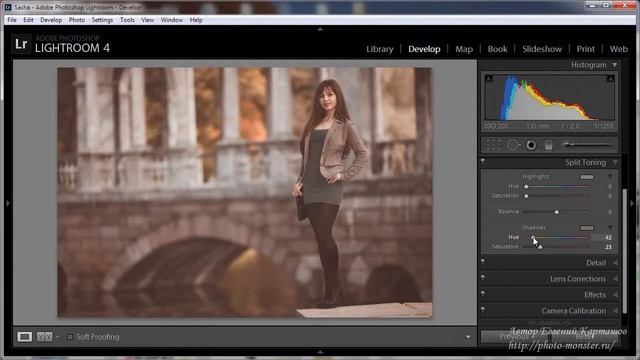640x360 pixels.
Task: Click the Shadows Saturation value field 23
Action: click(x=608, y=247)
